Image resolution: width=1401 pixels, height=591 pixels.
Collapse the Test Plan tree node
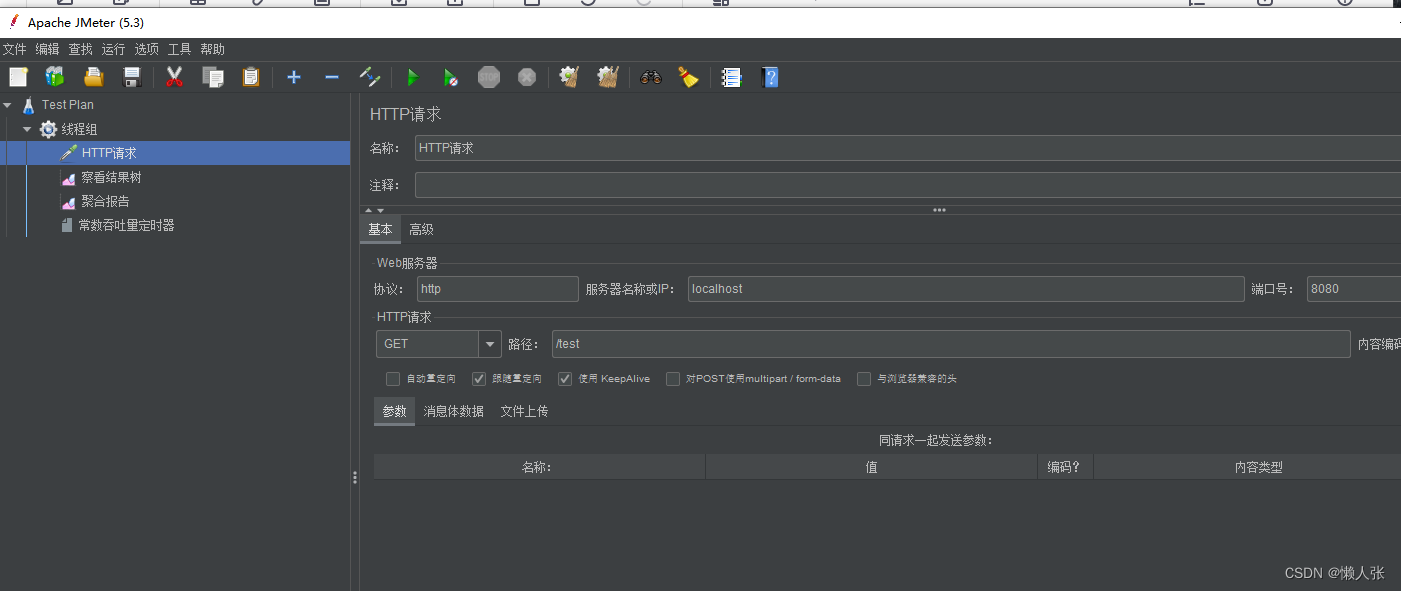pos(8,104)
